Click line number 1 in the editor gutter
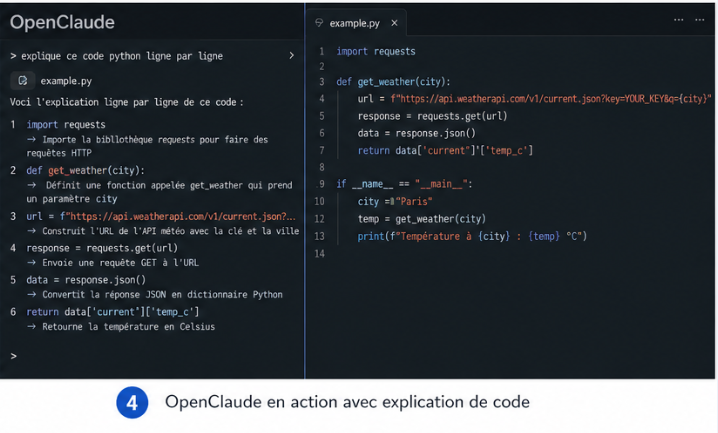This screenshot has height=433, width=718. [321, 51]
